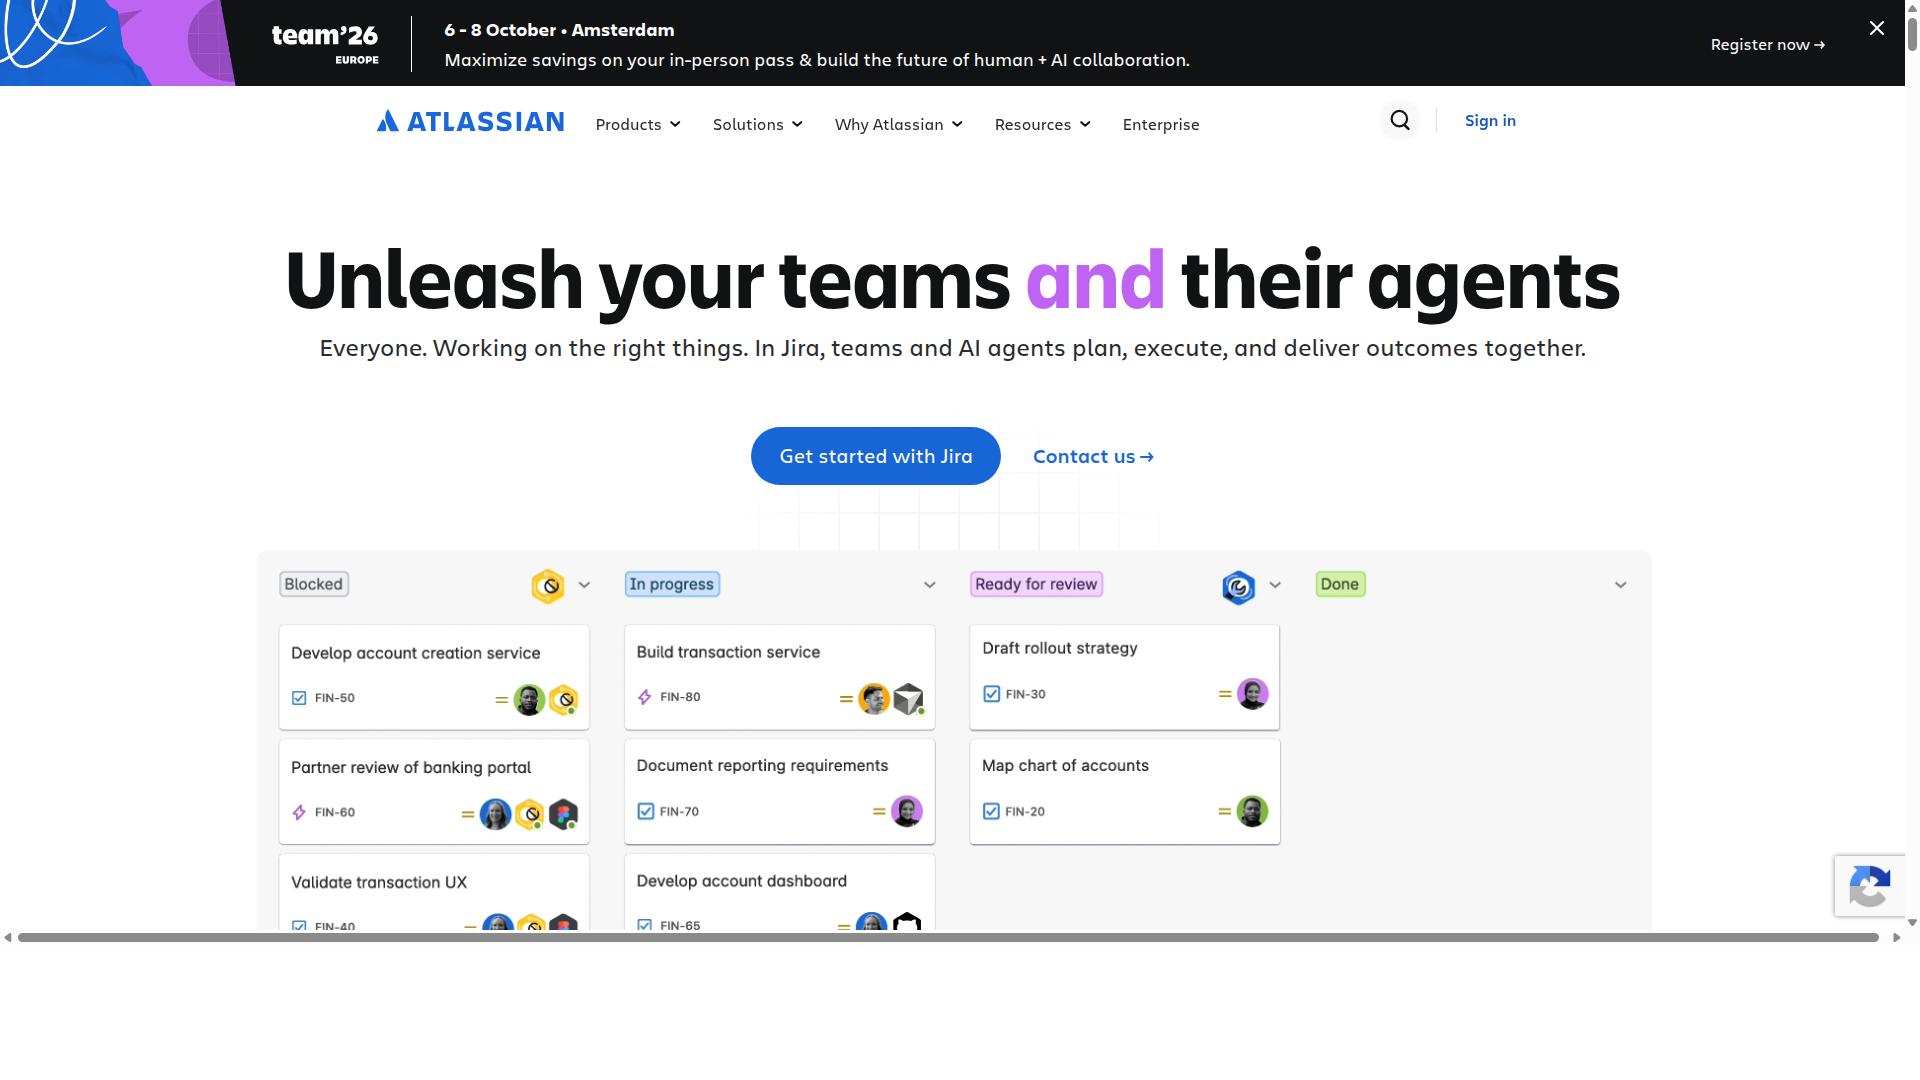1920x1080 pixels.
Task: Click the task checkbox icon on FIN-30
Action: click(991, 694)
